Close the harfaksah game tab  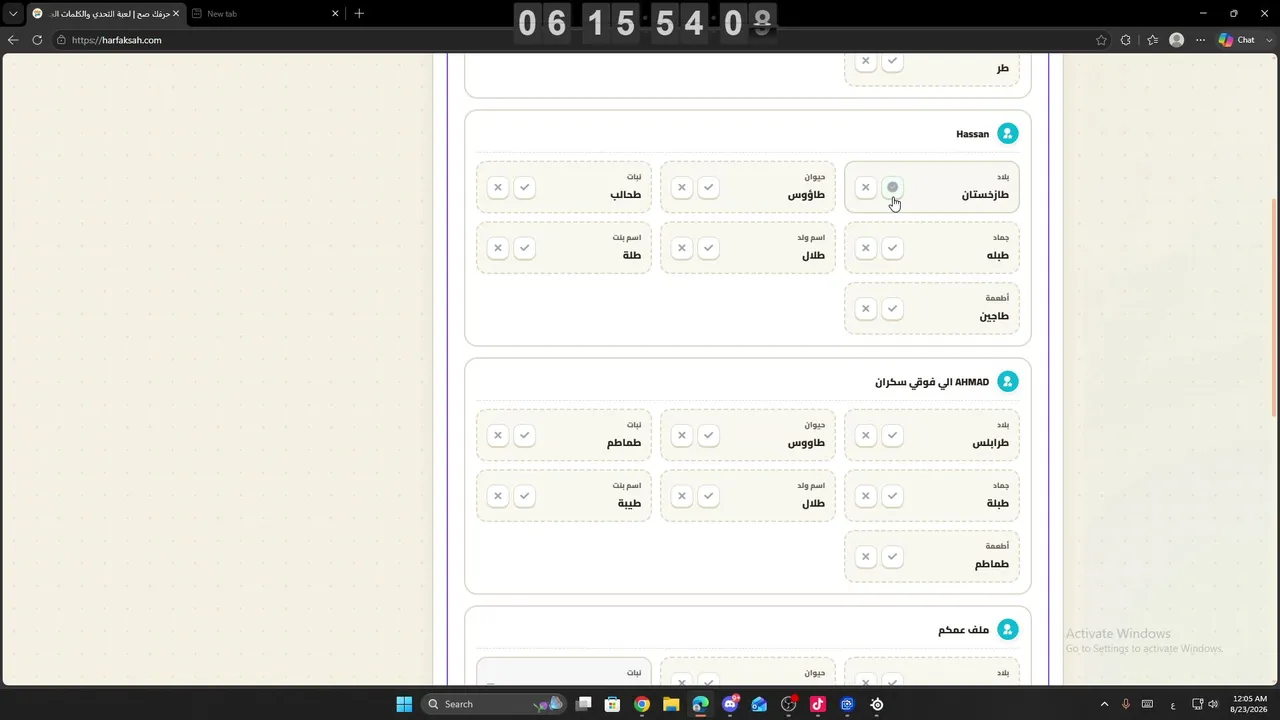coord(175,14)
